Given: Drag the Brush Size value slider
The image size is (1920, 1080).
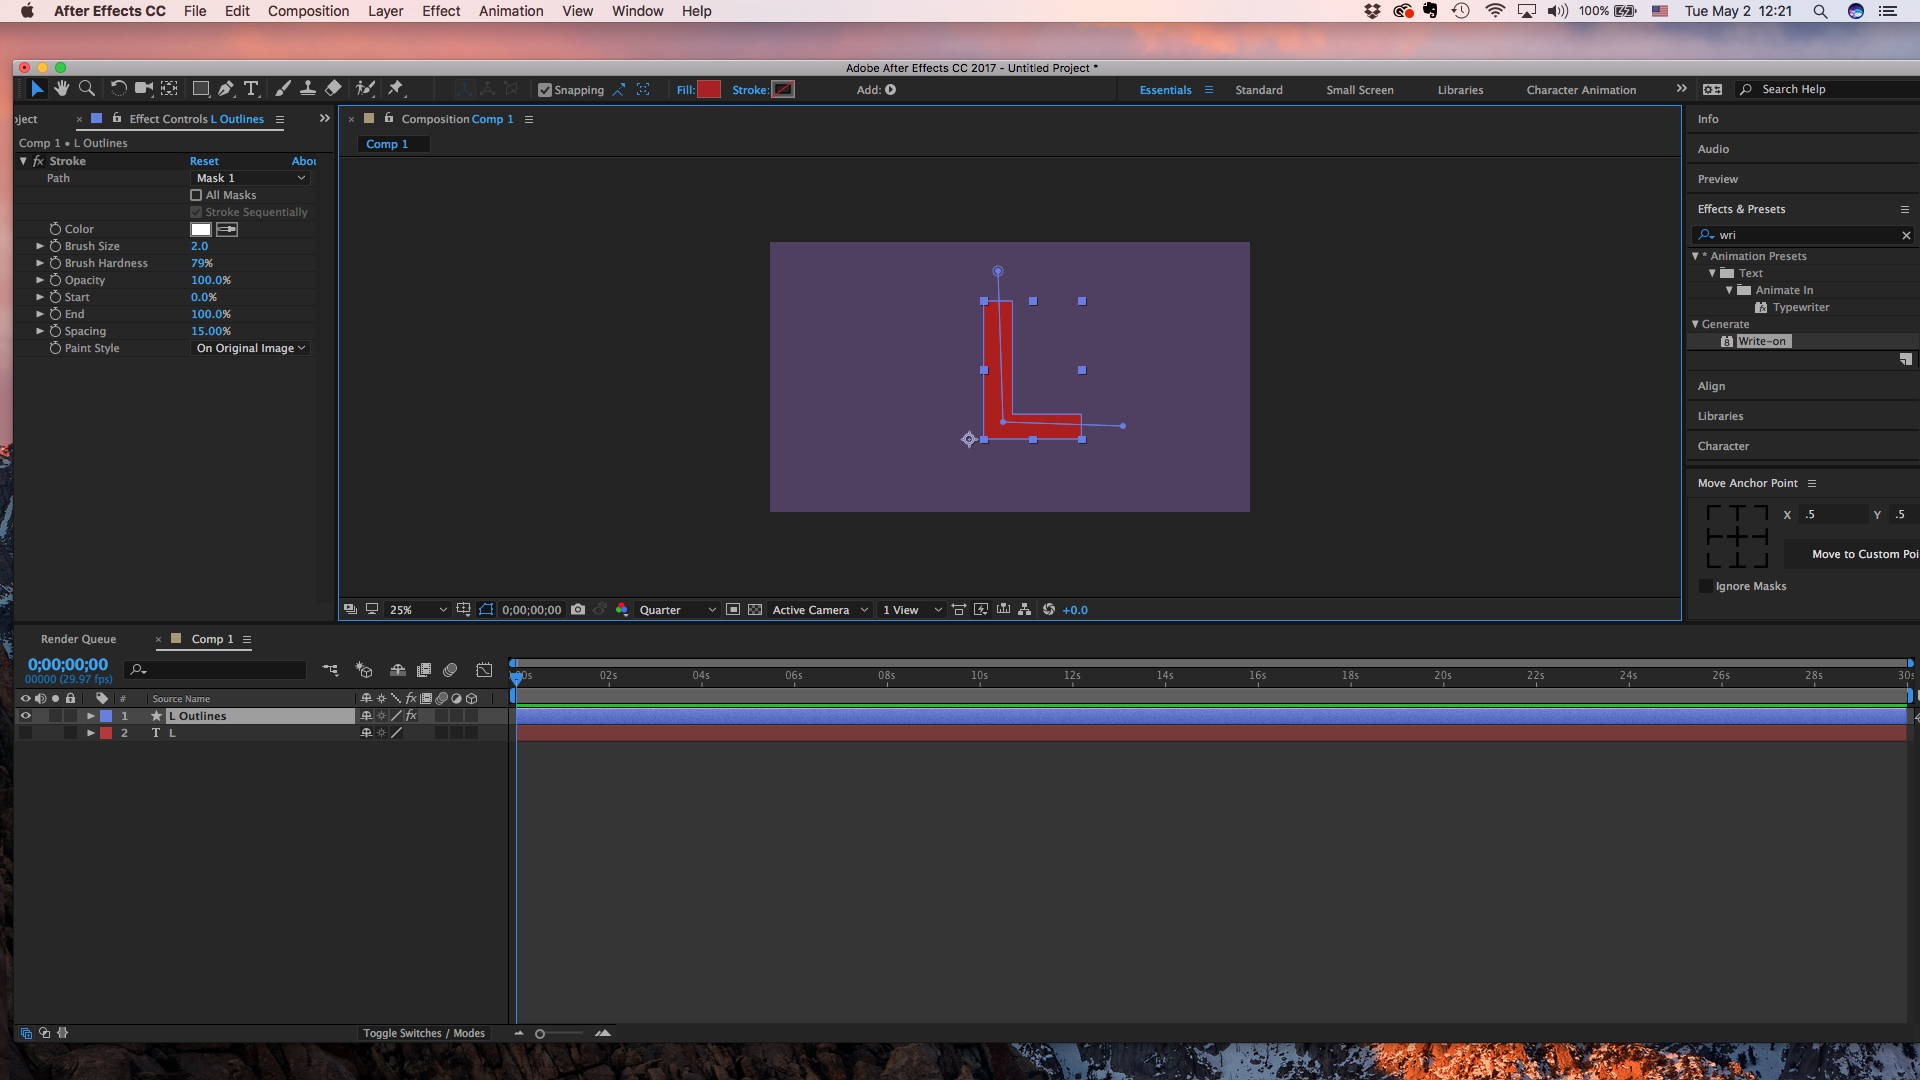Looking at the screenshot, I should [196, 245].
